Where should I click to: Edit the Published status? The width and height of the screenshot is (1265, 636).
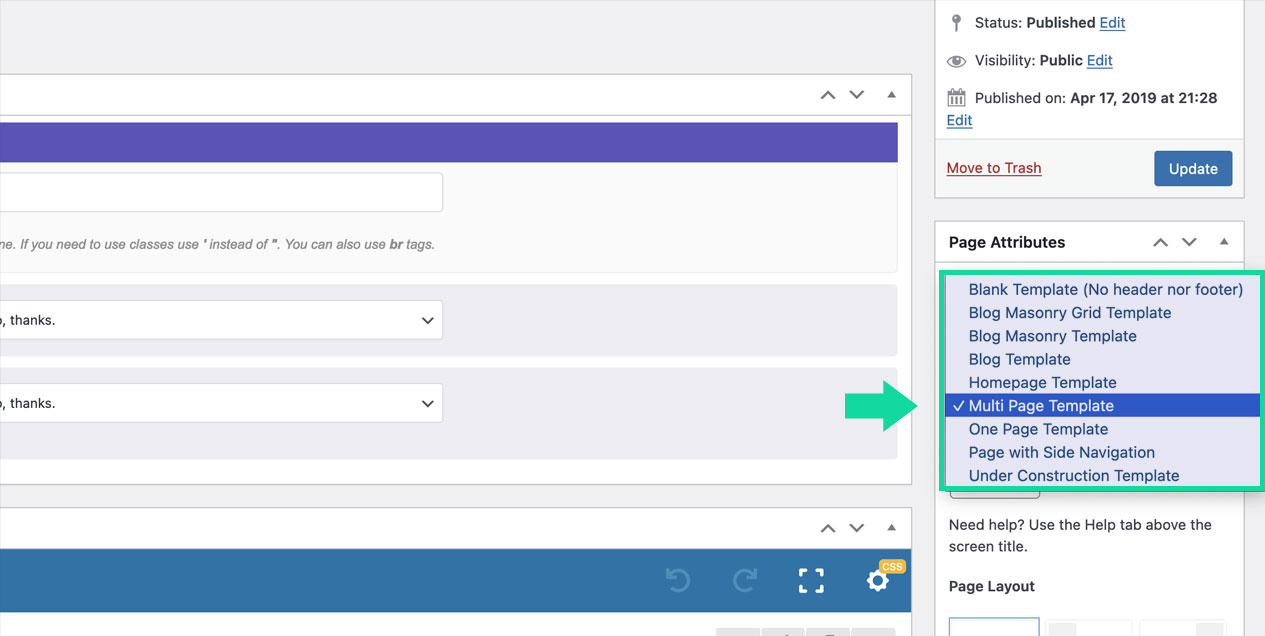pos(1112,23)
